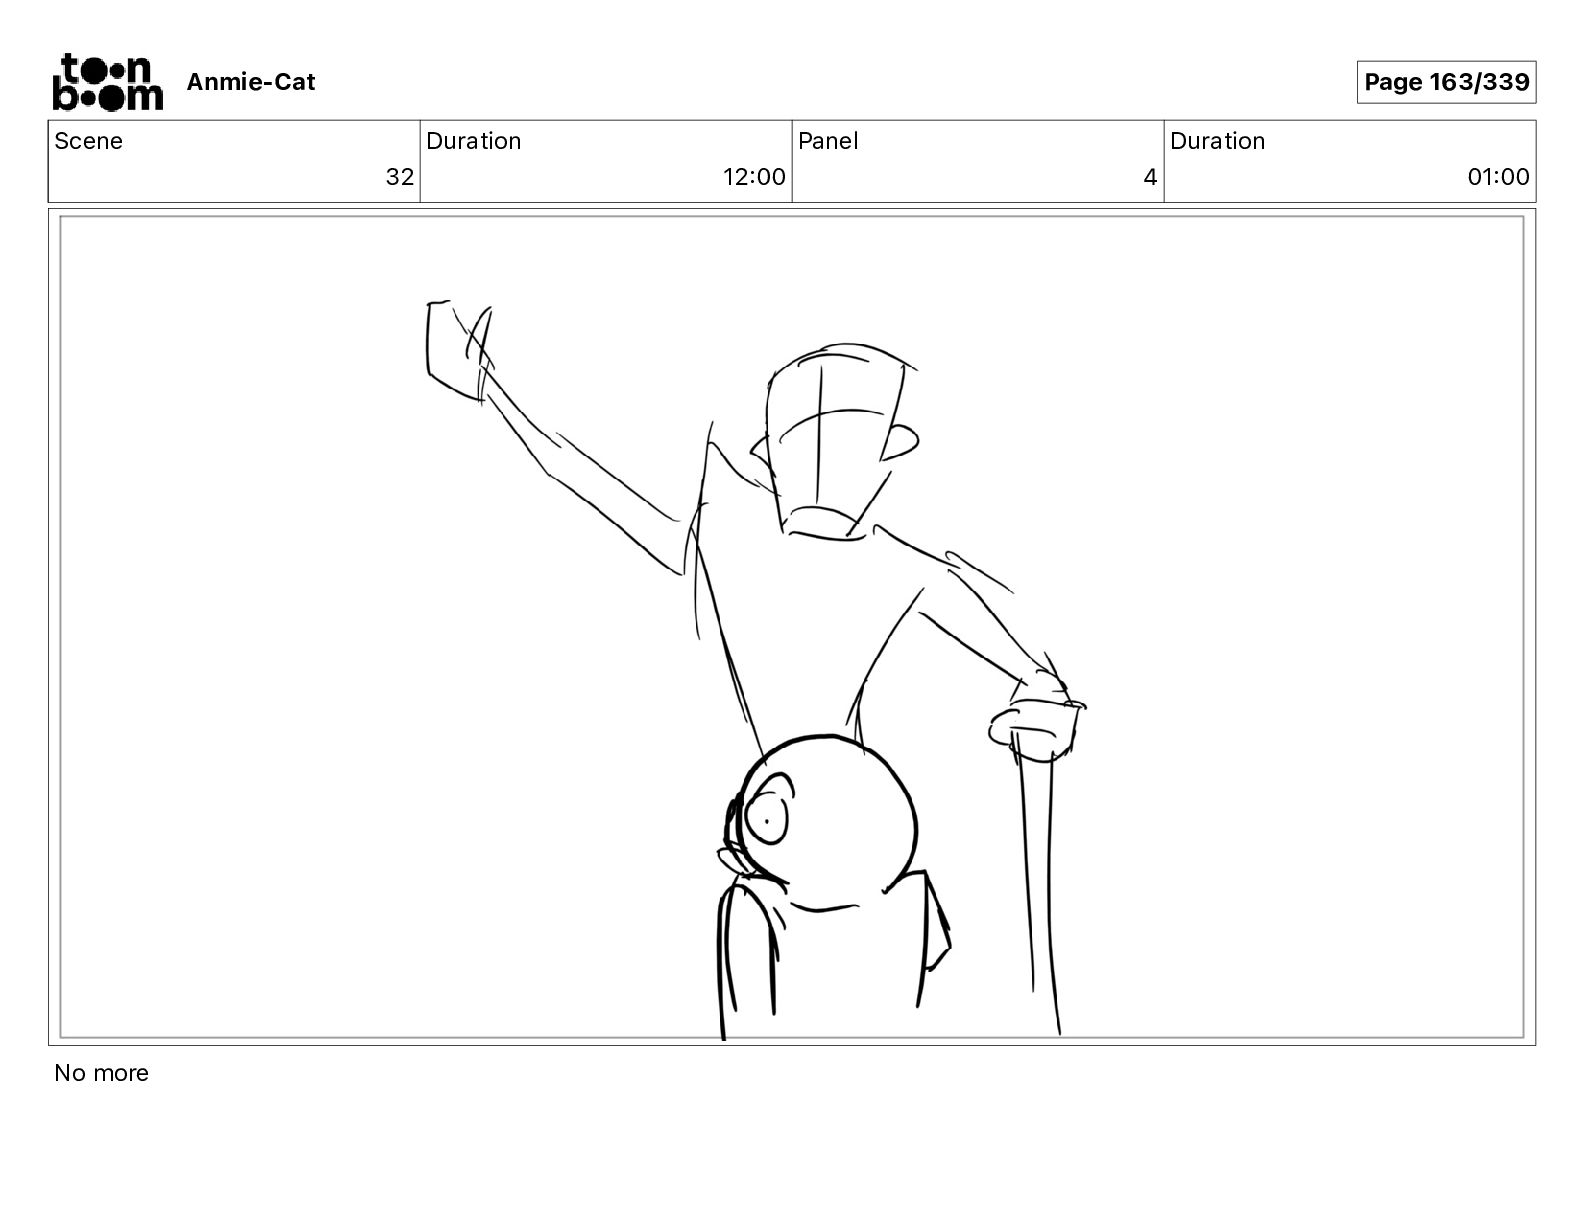Select the scene duration value '12:00'
This screenshot has width=1584, height=1224.
[x=754, y=177]
